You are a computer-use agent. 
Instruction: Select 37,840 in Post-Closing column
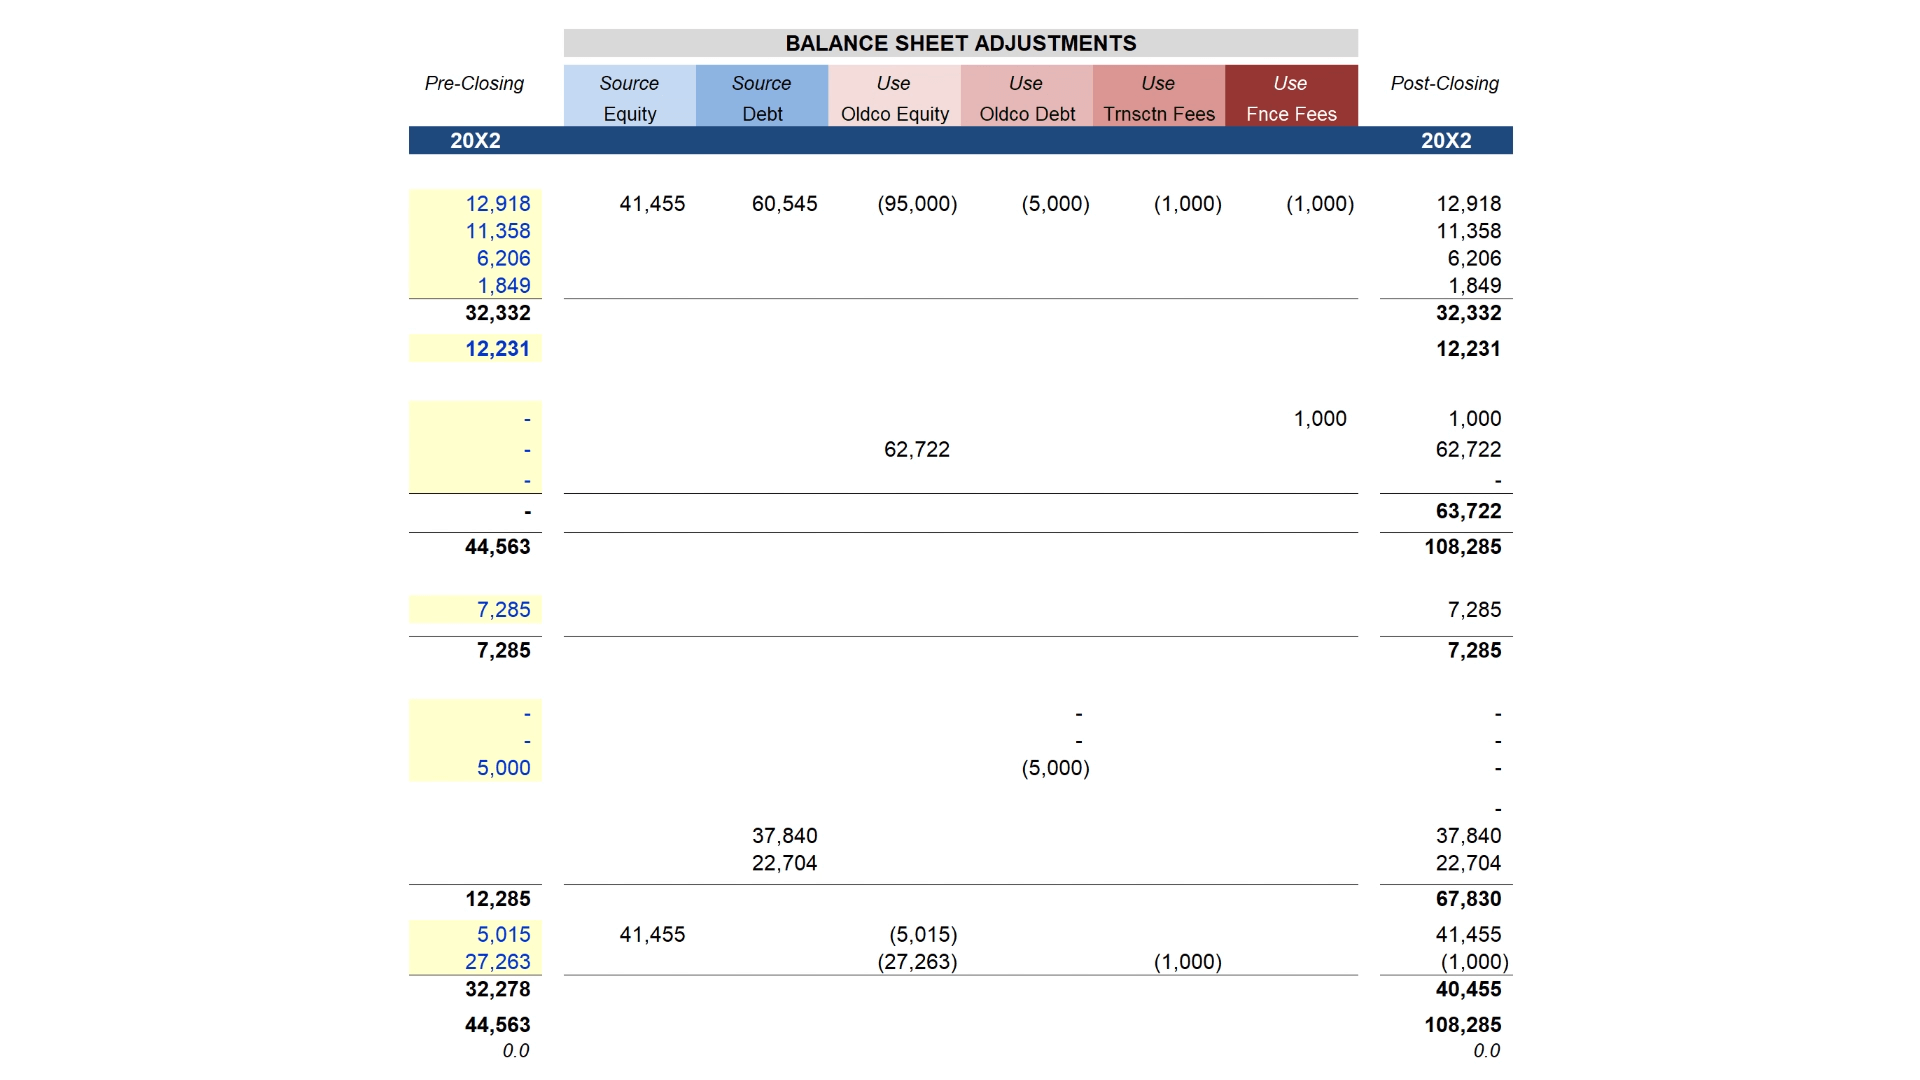click(1468, 836)
